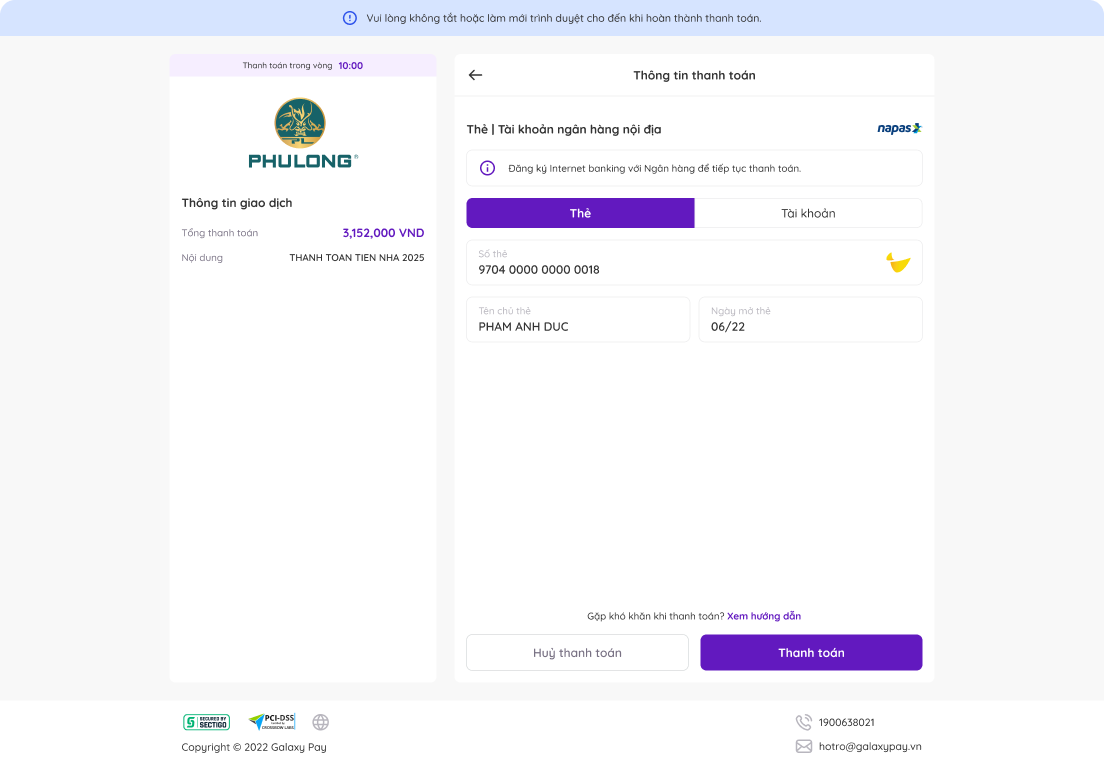Go back using the left arrow icon

coord(475,75)
